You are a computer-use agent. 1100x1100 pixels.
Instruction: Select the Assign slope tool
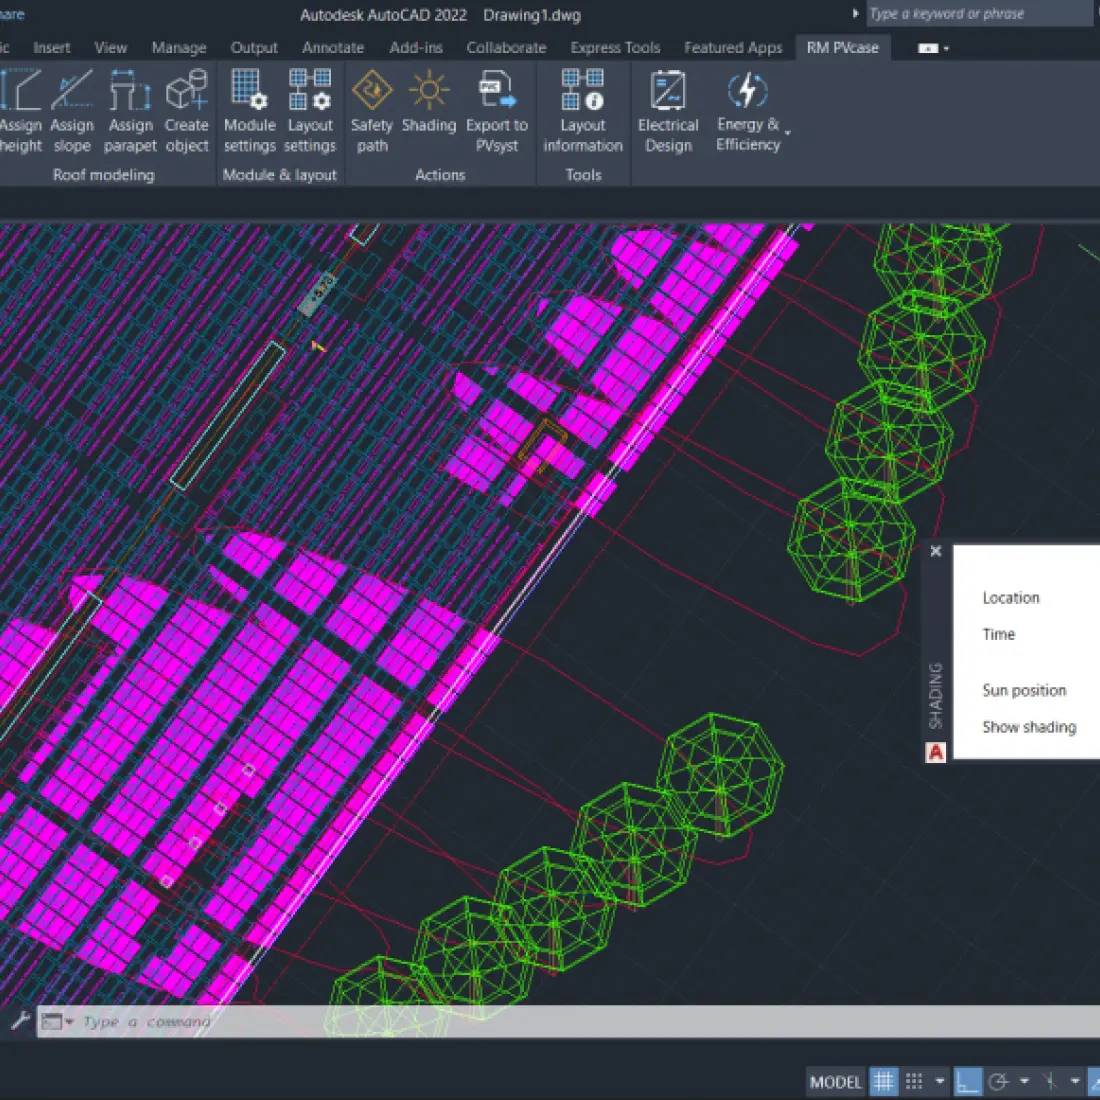[72, 111]
